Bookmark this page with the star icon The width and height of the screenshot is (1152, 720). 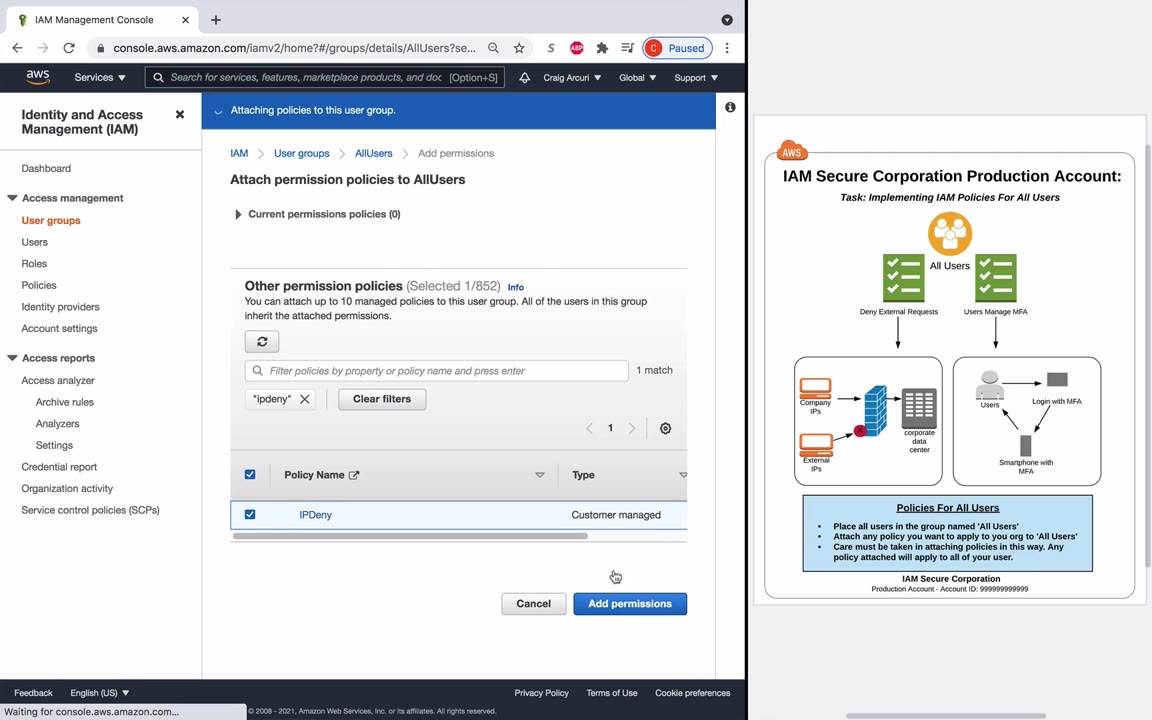click(519, 48)
